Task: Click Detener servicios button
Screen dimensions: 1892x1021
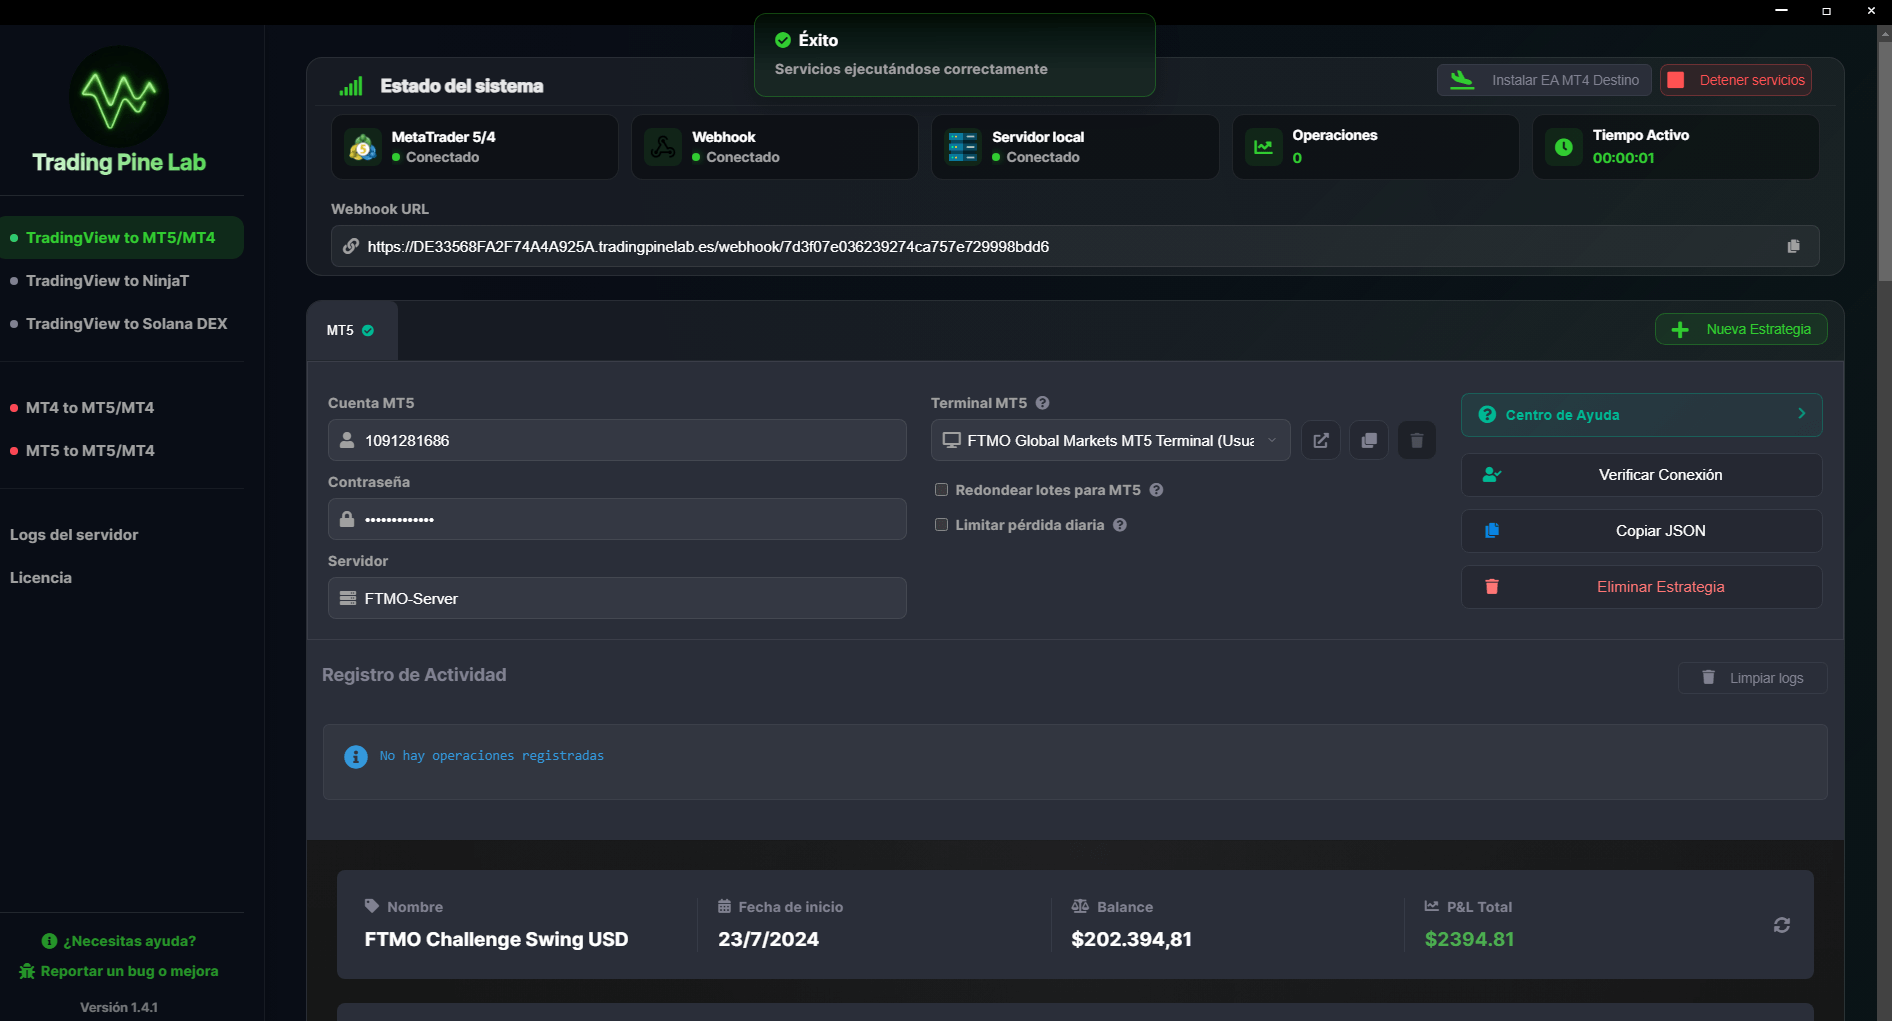Action: pos(1735,80)
